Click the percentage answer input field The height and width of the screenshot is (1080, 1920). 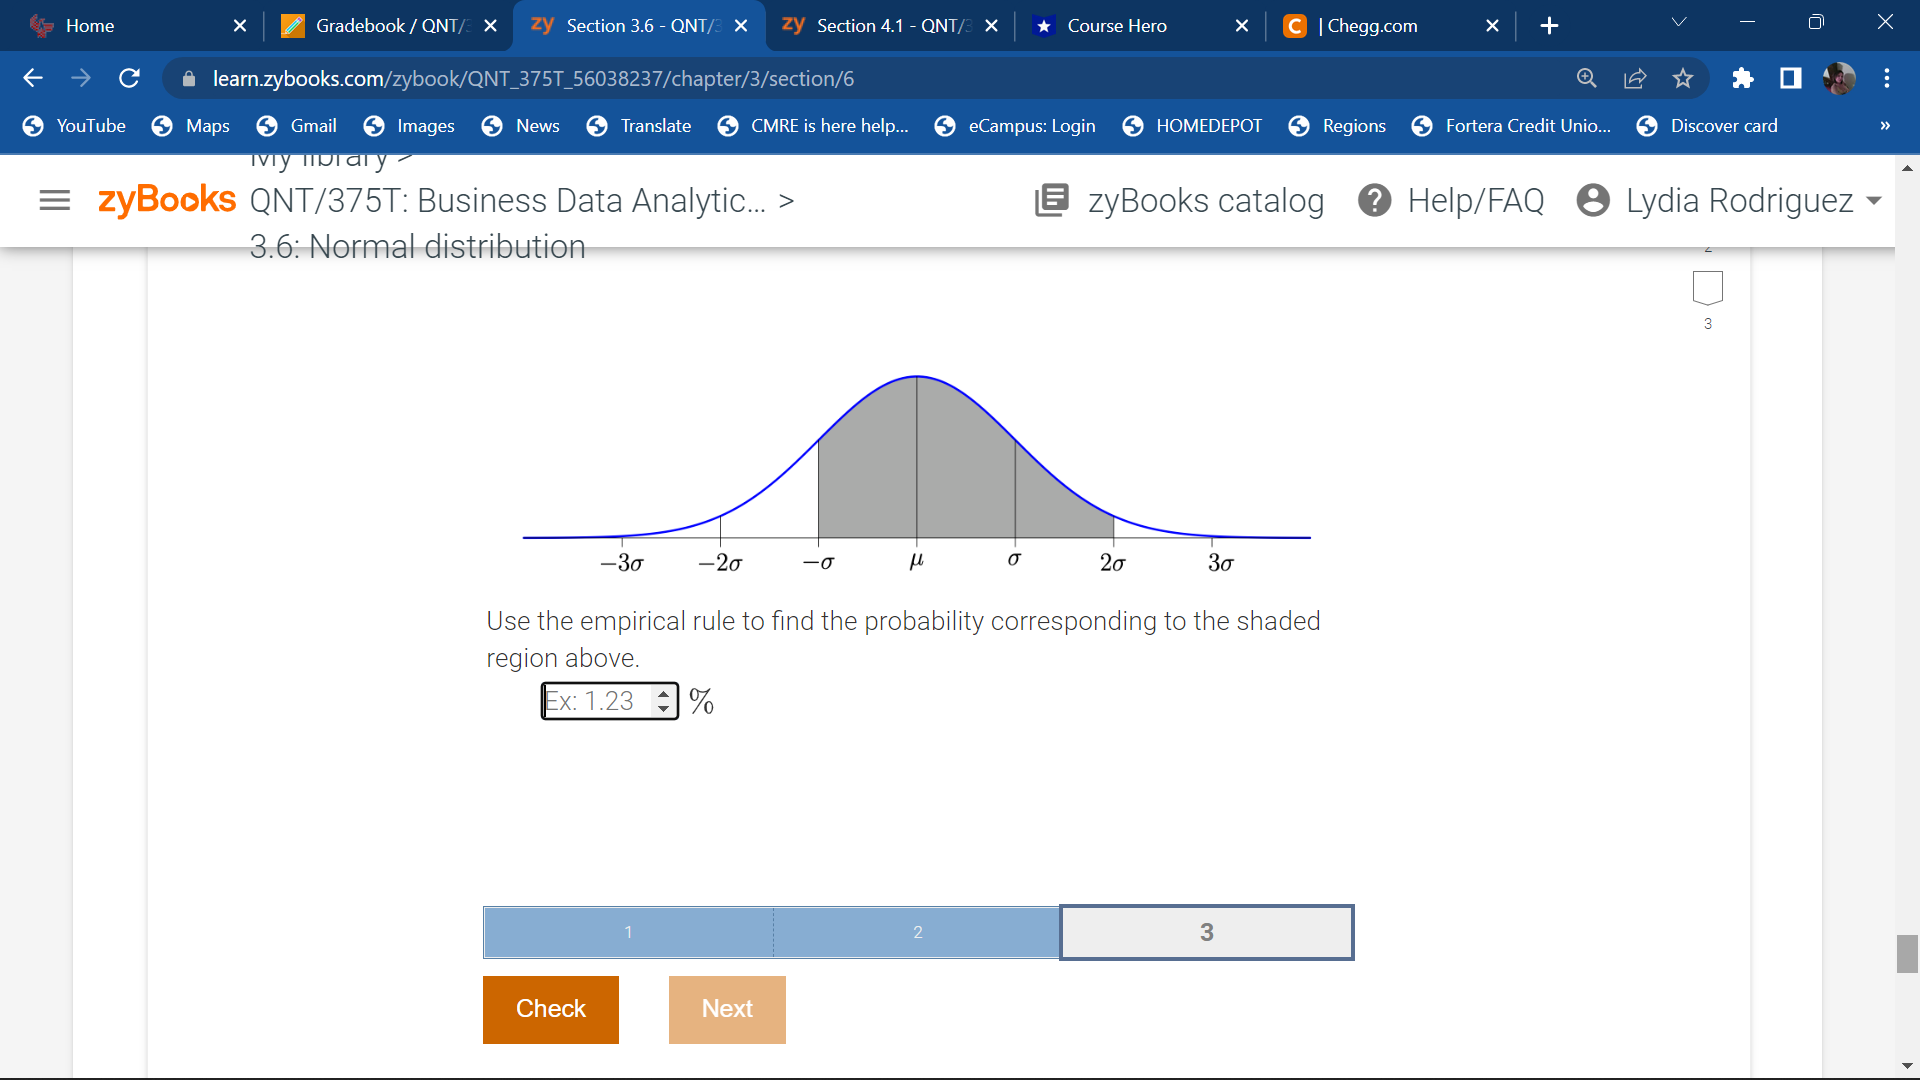pyautogui.click(x=597, y=701)
